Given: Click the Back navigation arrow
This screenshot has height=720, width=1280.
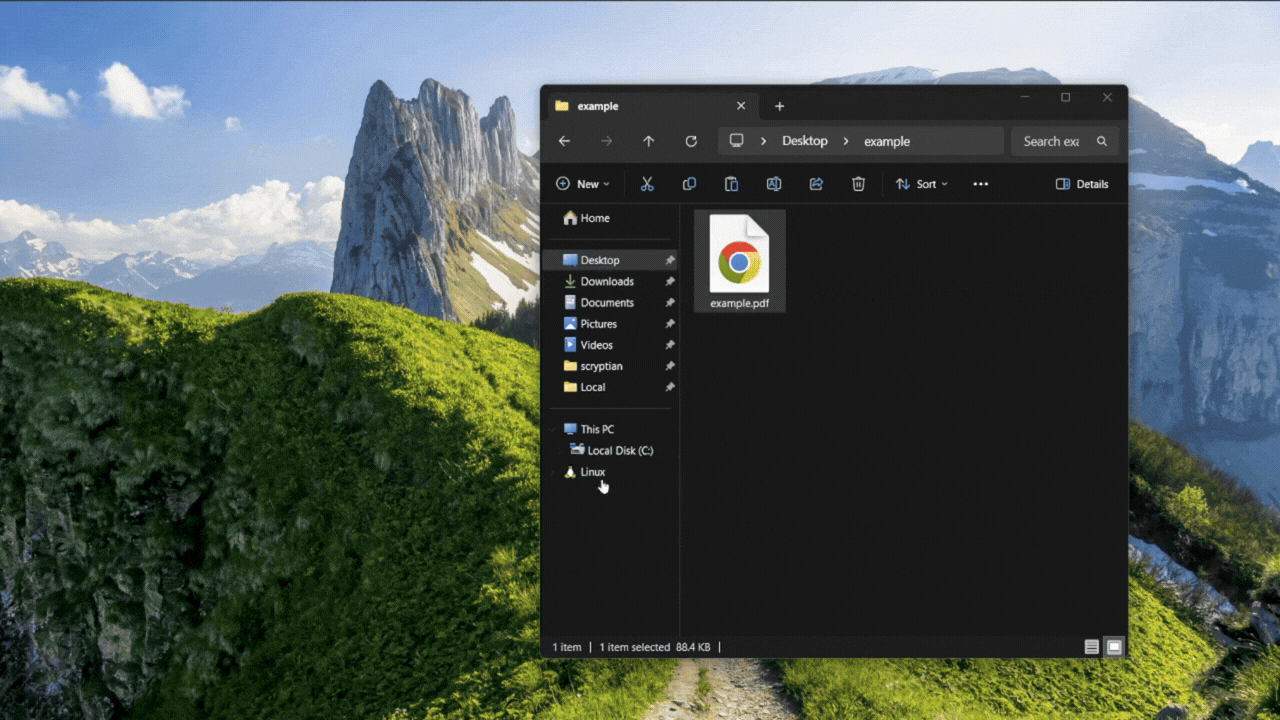Looking at the screenshot, I should click(564, 141).
